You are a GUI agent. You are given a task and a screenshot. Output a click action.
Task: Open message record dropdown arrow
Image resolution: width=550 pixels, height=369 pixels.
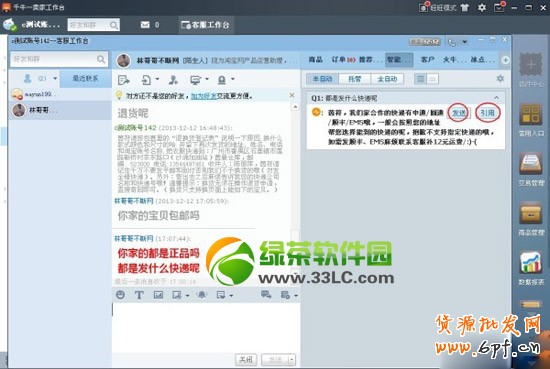[296, 296]
